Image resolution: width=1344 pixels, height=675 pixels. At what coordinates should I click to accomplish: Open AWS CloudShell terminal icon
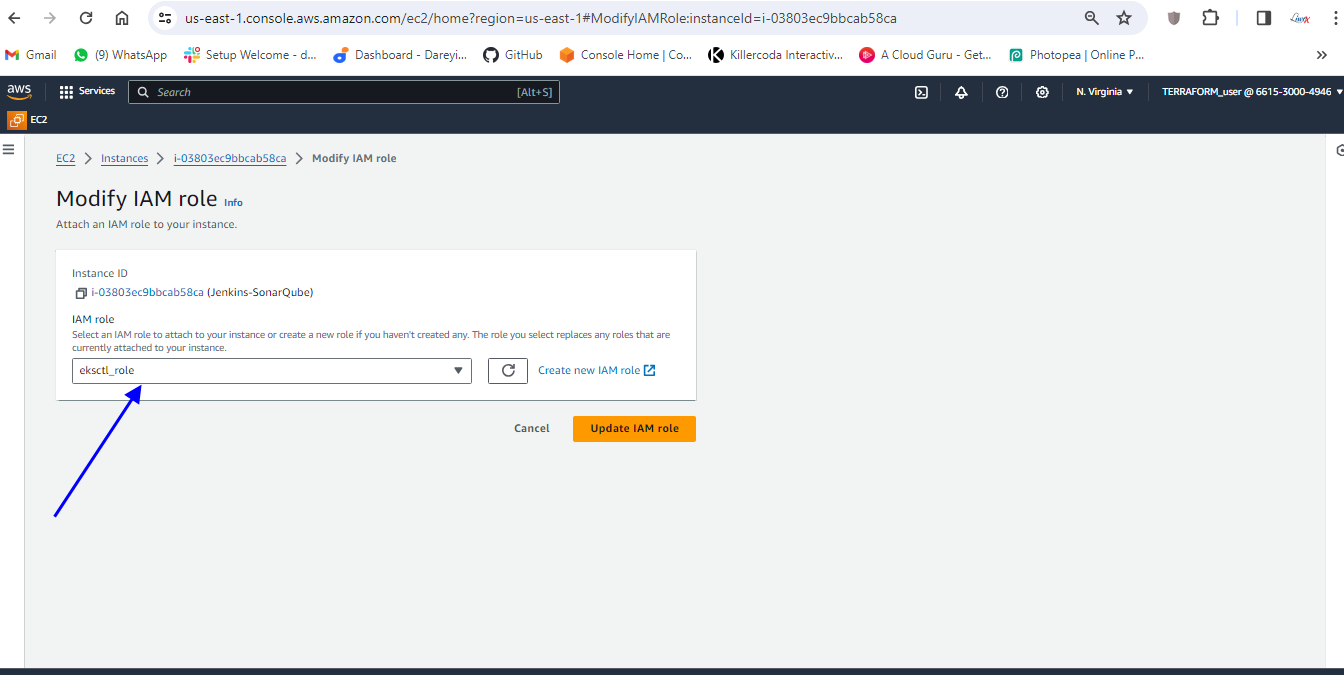(x=921, y=92)
